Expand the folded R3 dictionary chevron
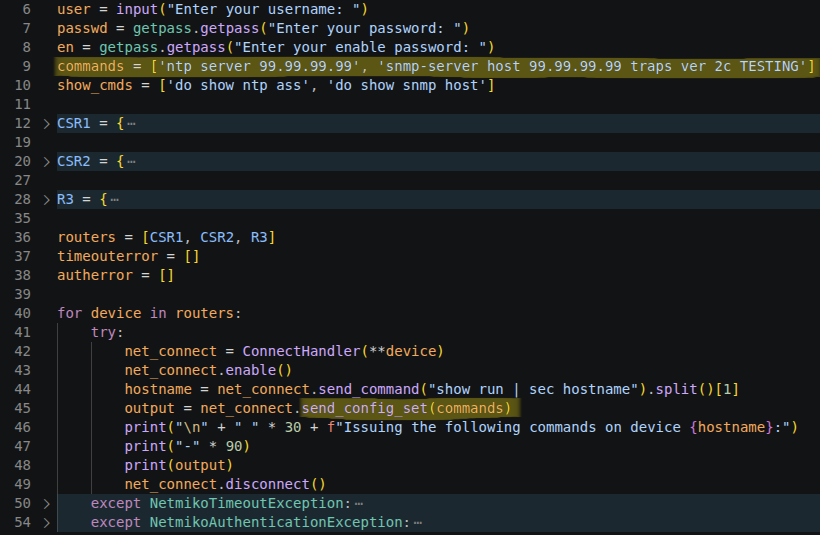The width and height of the screenshot is (820, 535). pyautogui.click(x=47, y=200)
